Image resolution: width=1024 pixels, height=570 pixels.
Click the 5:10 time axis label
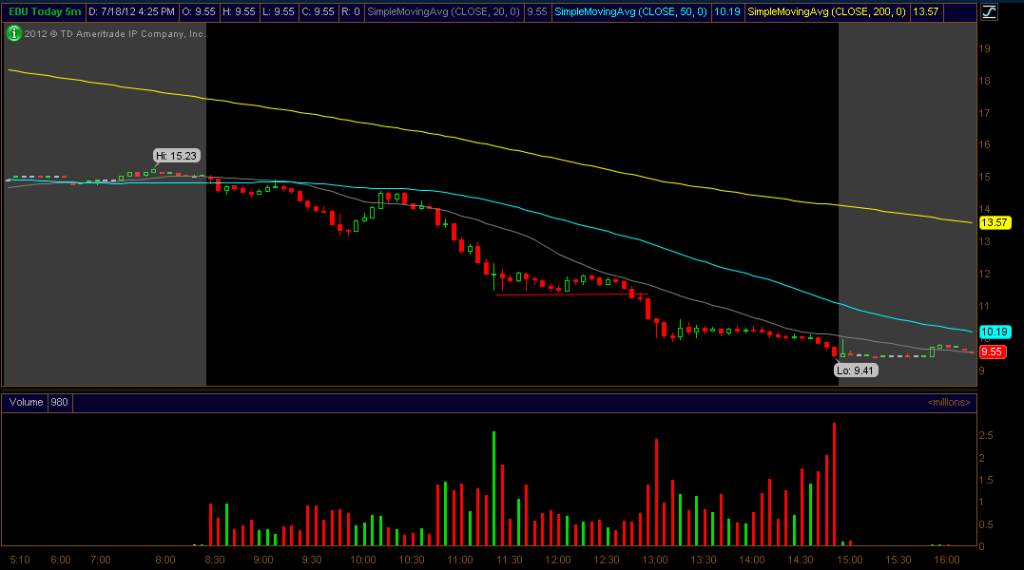[x=20, y=560]
